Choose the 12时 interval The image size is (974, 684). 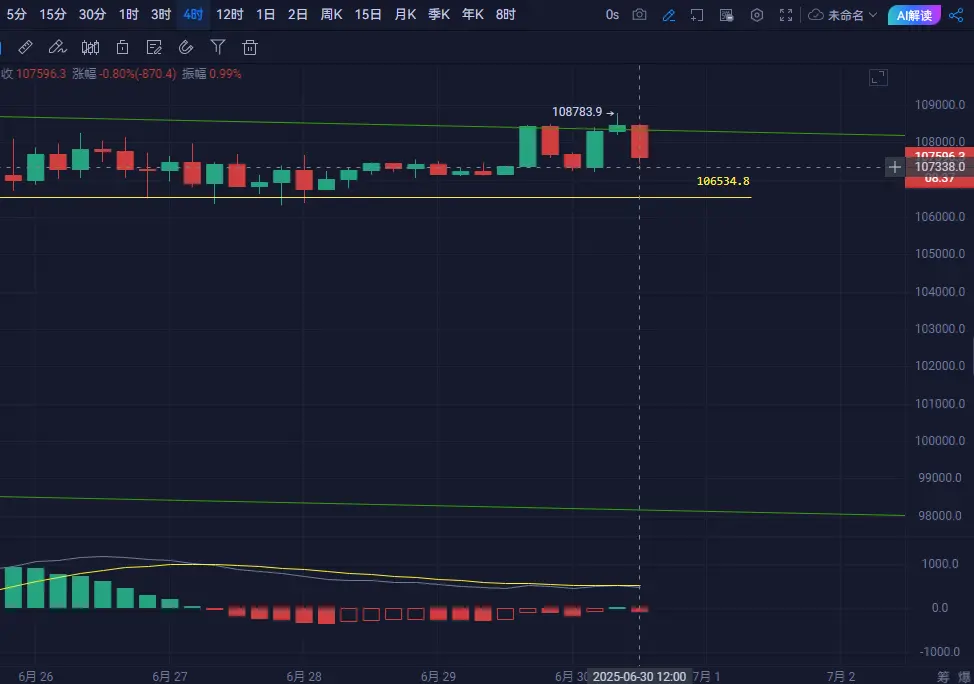(x=229, y=14)
